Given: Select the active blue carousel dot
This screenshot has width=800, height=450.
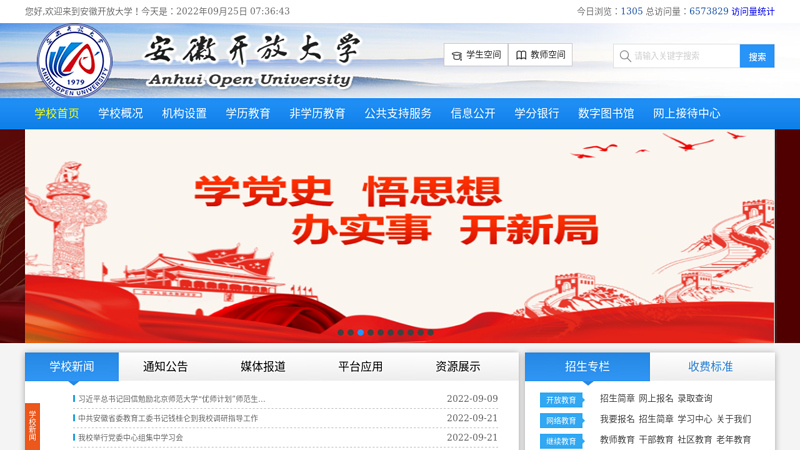Looking at the screenshot, I should (360, 332).
